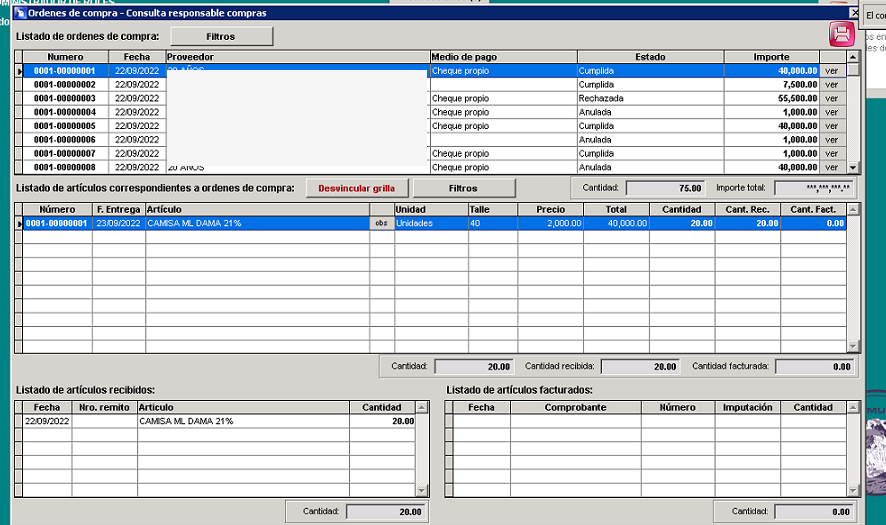Image resolution: width=886 pixels, height=525 pixels.
Task: Click Comprobante column header
Action: tap(576, 407)
